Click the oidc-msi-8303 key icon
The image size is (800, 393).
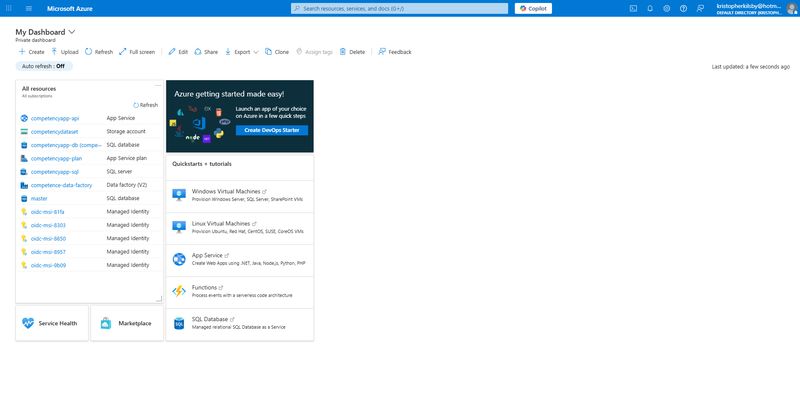[x=24, y=225]
